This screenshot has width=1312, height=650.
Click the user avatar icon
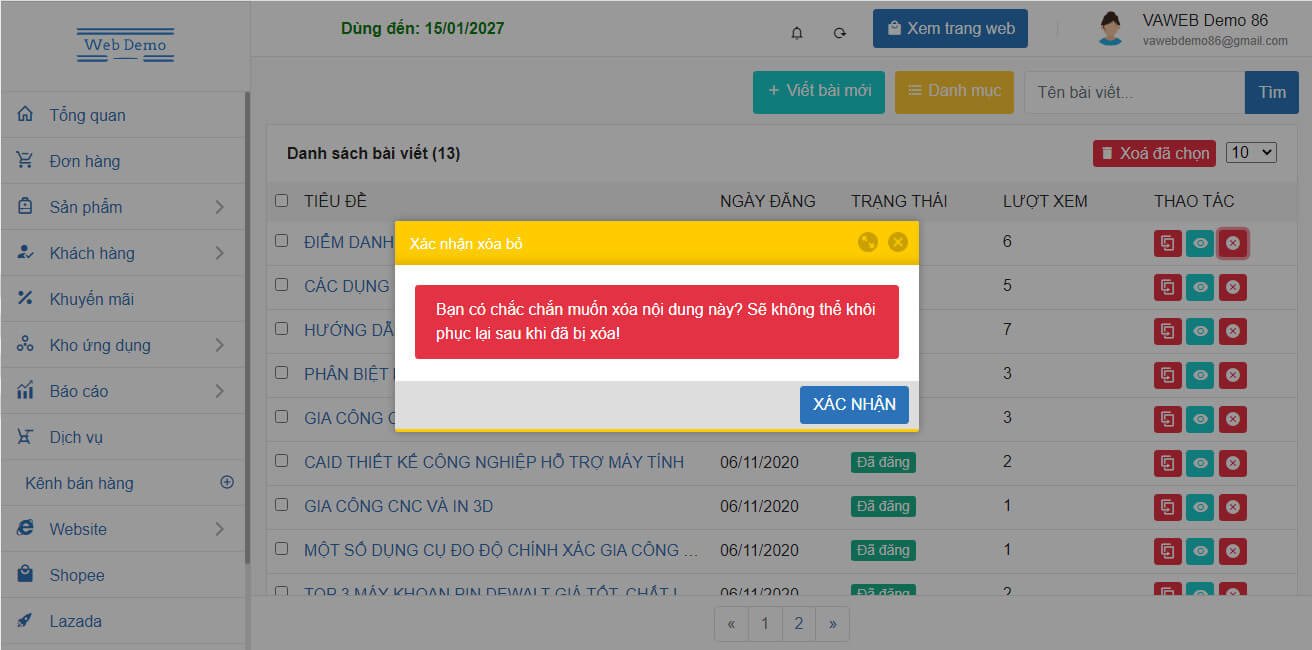pyautogui.click(x=1110, y=28)
